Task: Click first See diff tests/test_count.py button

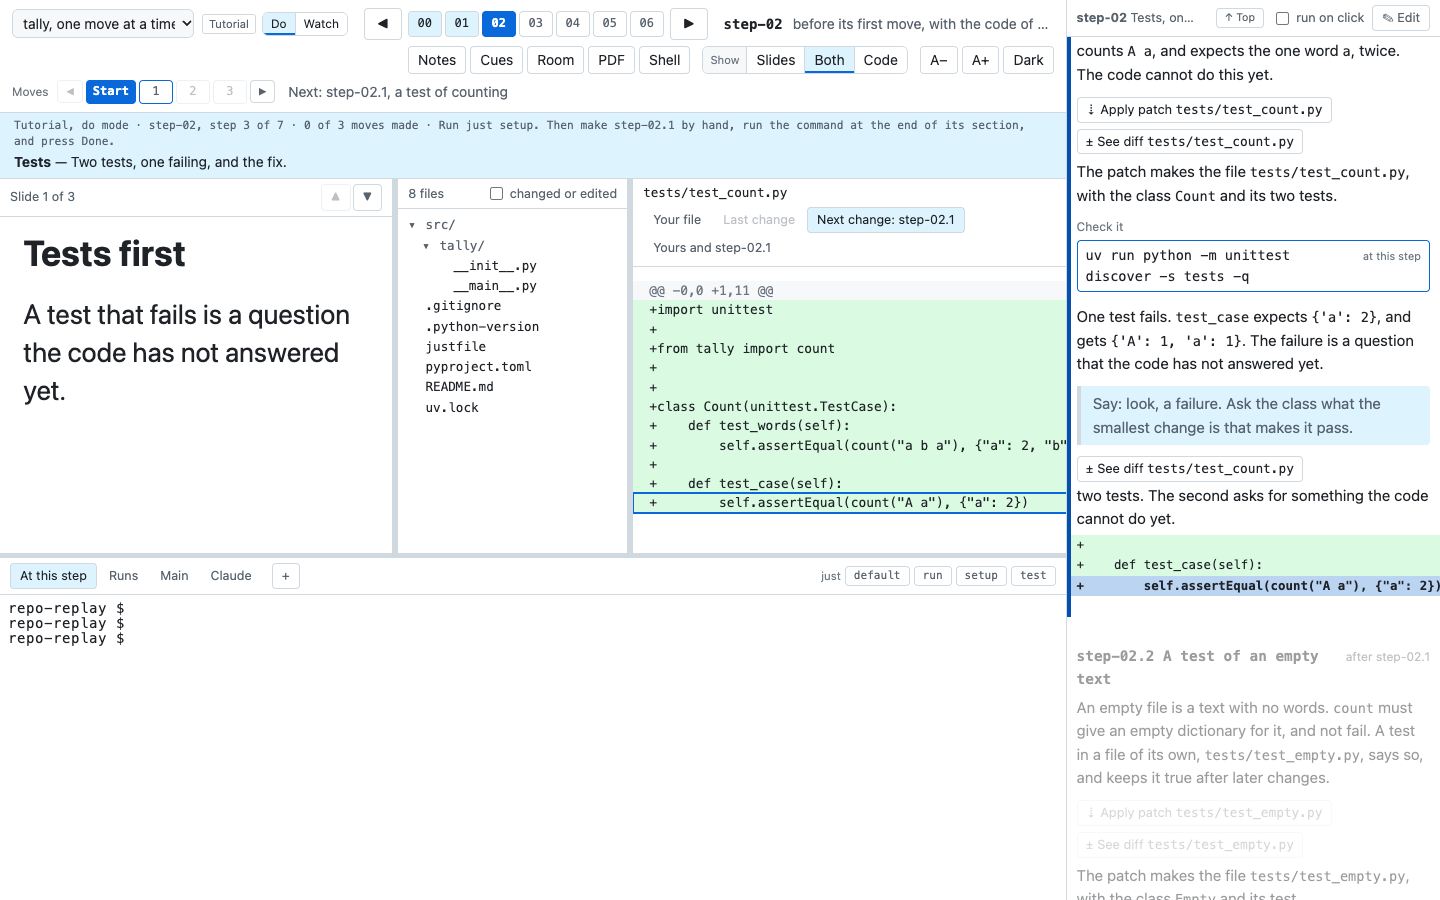Action: pos(1190,142)
